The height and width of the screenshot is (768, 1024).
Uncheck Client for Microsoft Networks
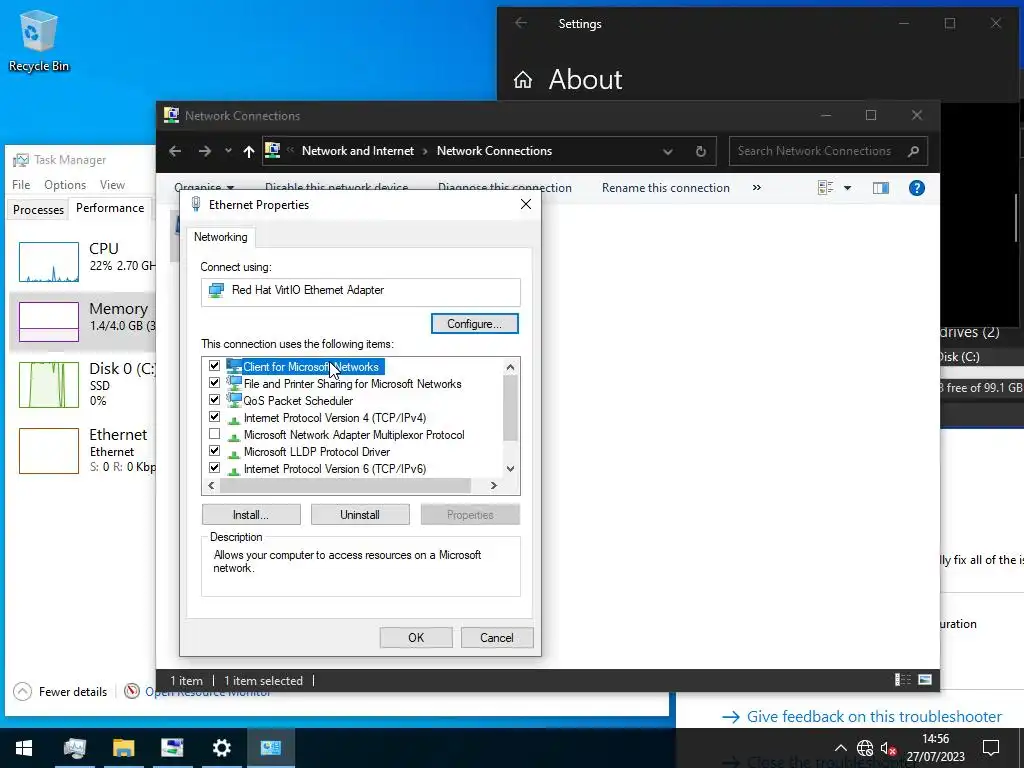click(214, 366)
